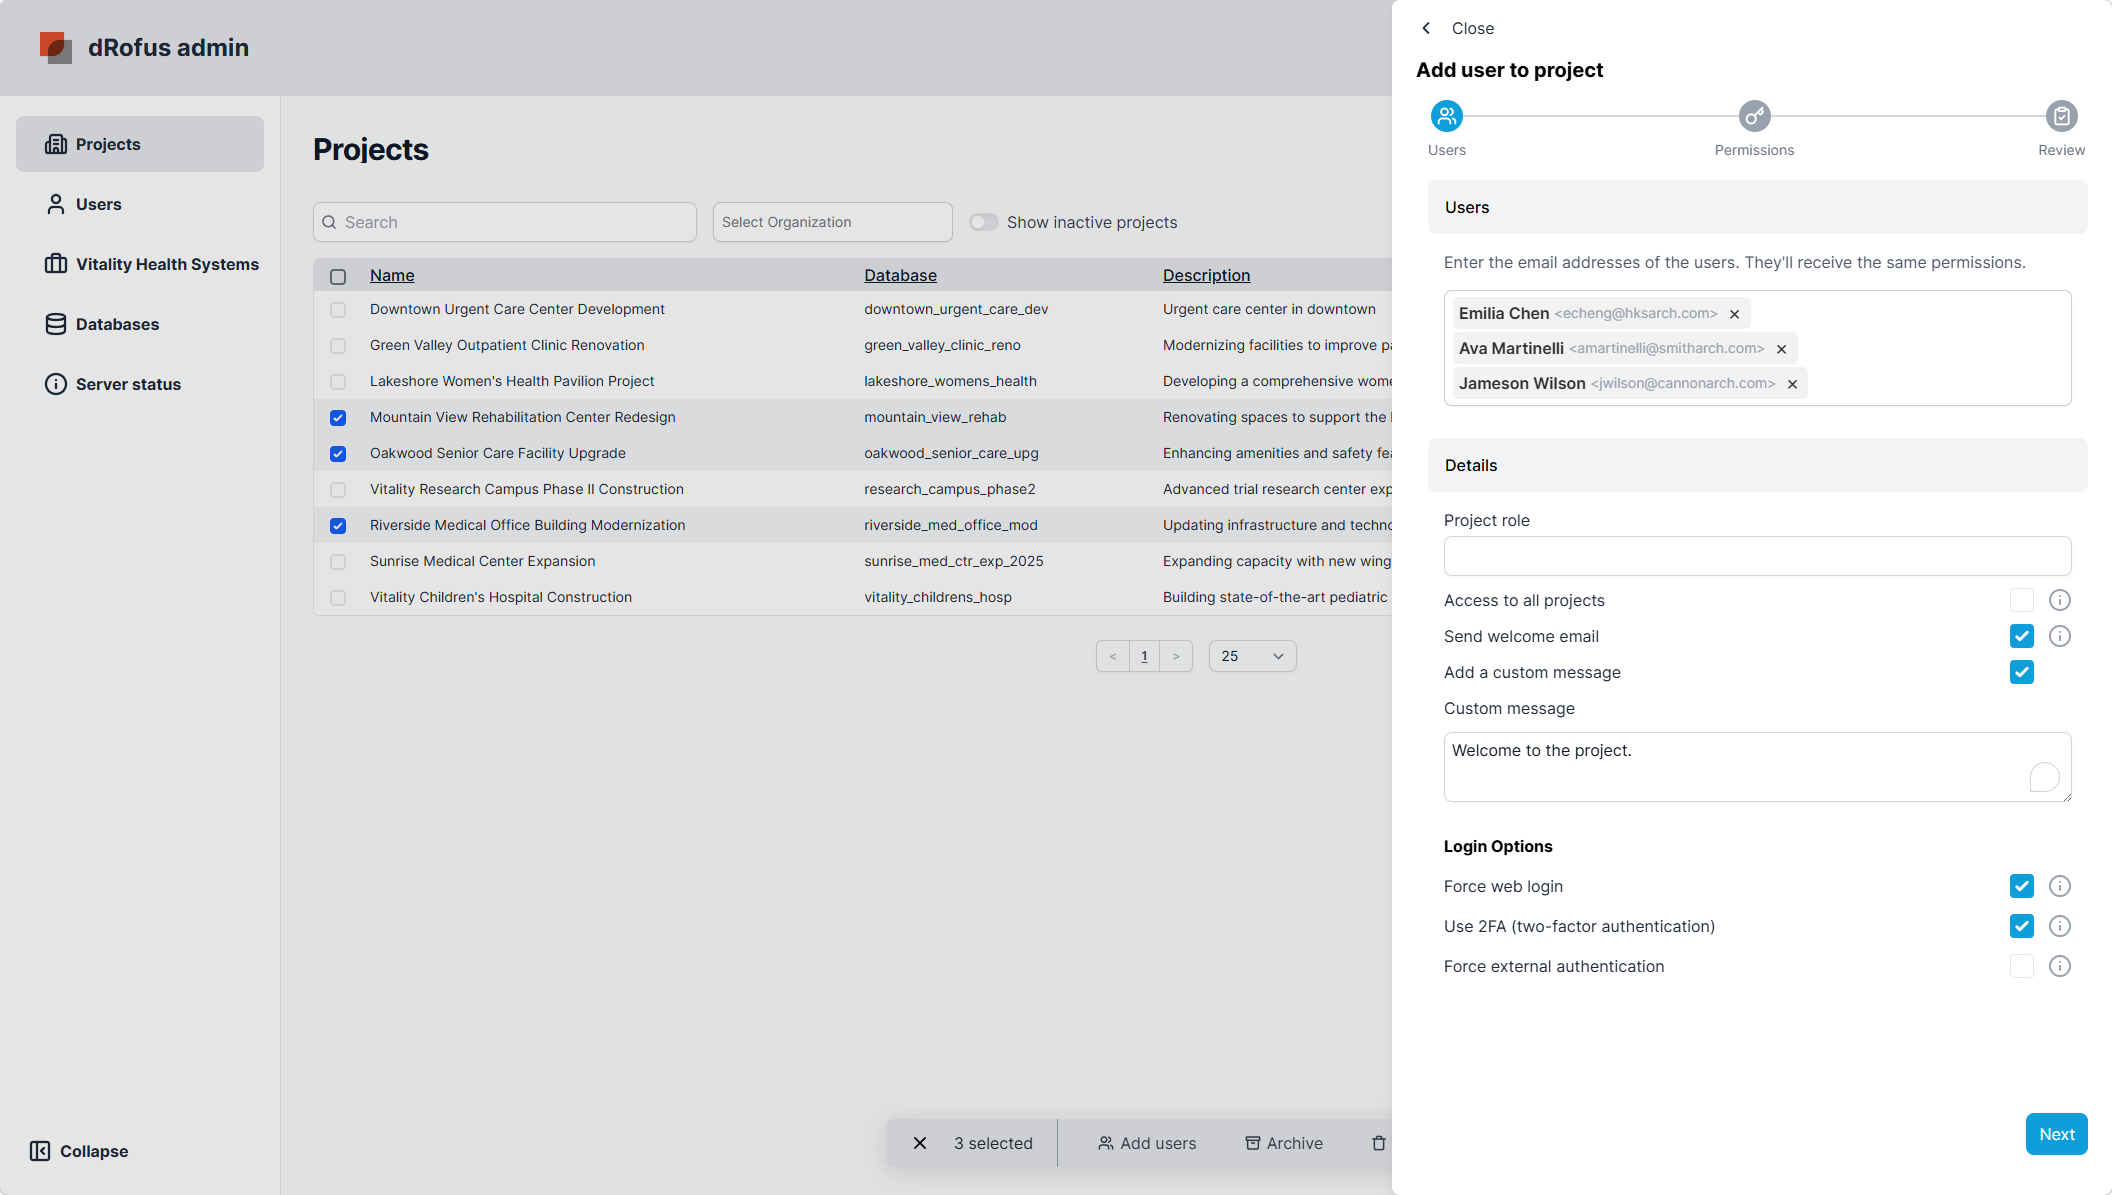Check Vitality Research Campus Phase II row
The width and height of the screenshot is (2112, 1195).
click(x=338, y=490)
